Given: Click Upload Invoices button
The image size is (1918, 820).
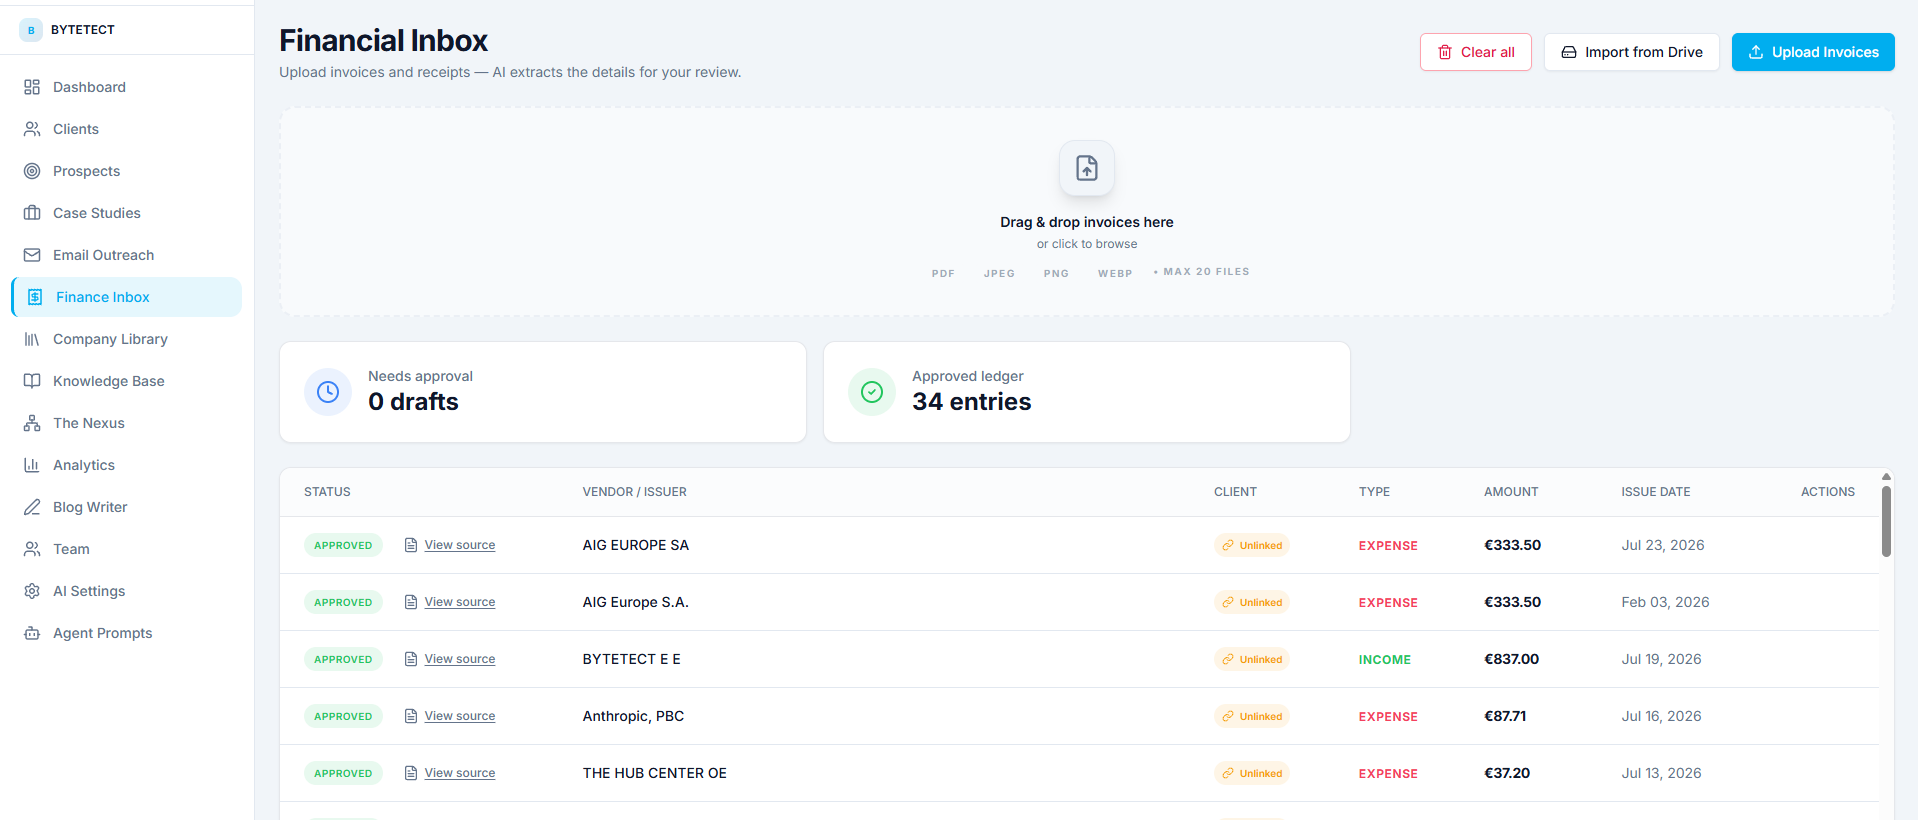Looking at the screenshot, I should tap(1813, 52).
